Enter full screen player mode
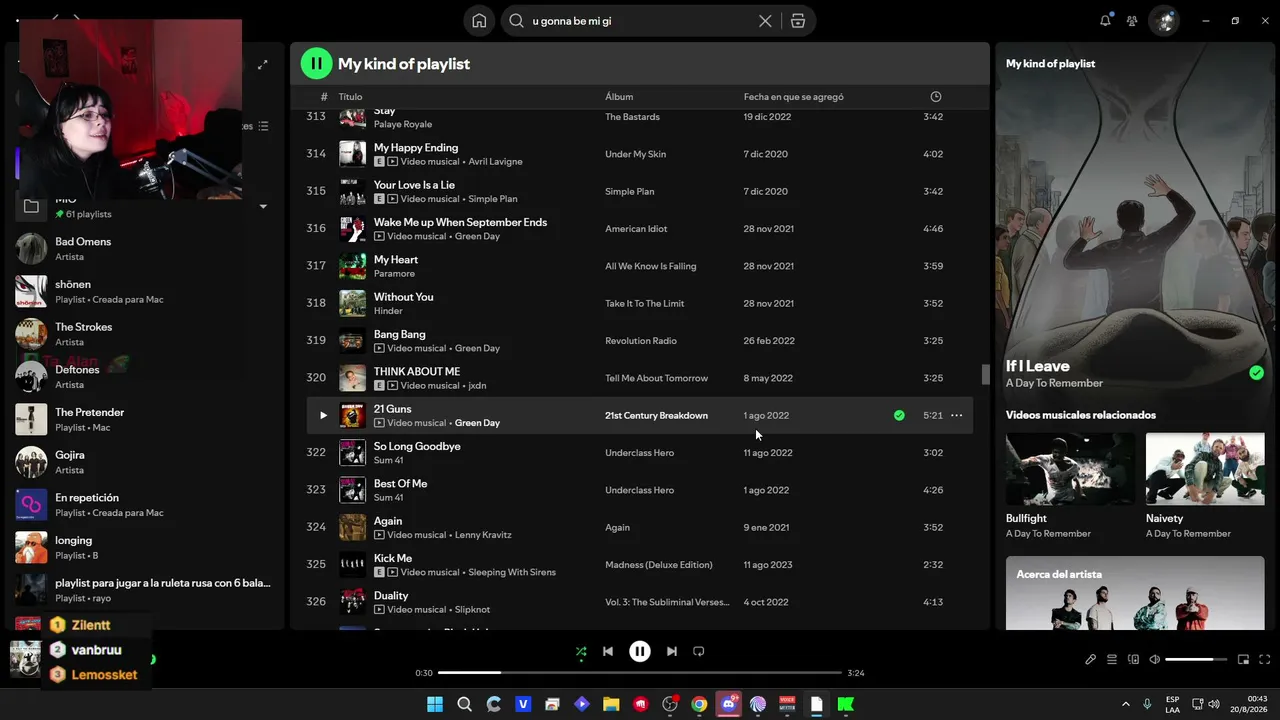This screenshot has width=1280, height=720. tap(1265, 660)
